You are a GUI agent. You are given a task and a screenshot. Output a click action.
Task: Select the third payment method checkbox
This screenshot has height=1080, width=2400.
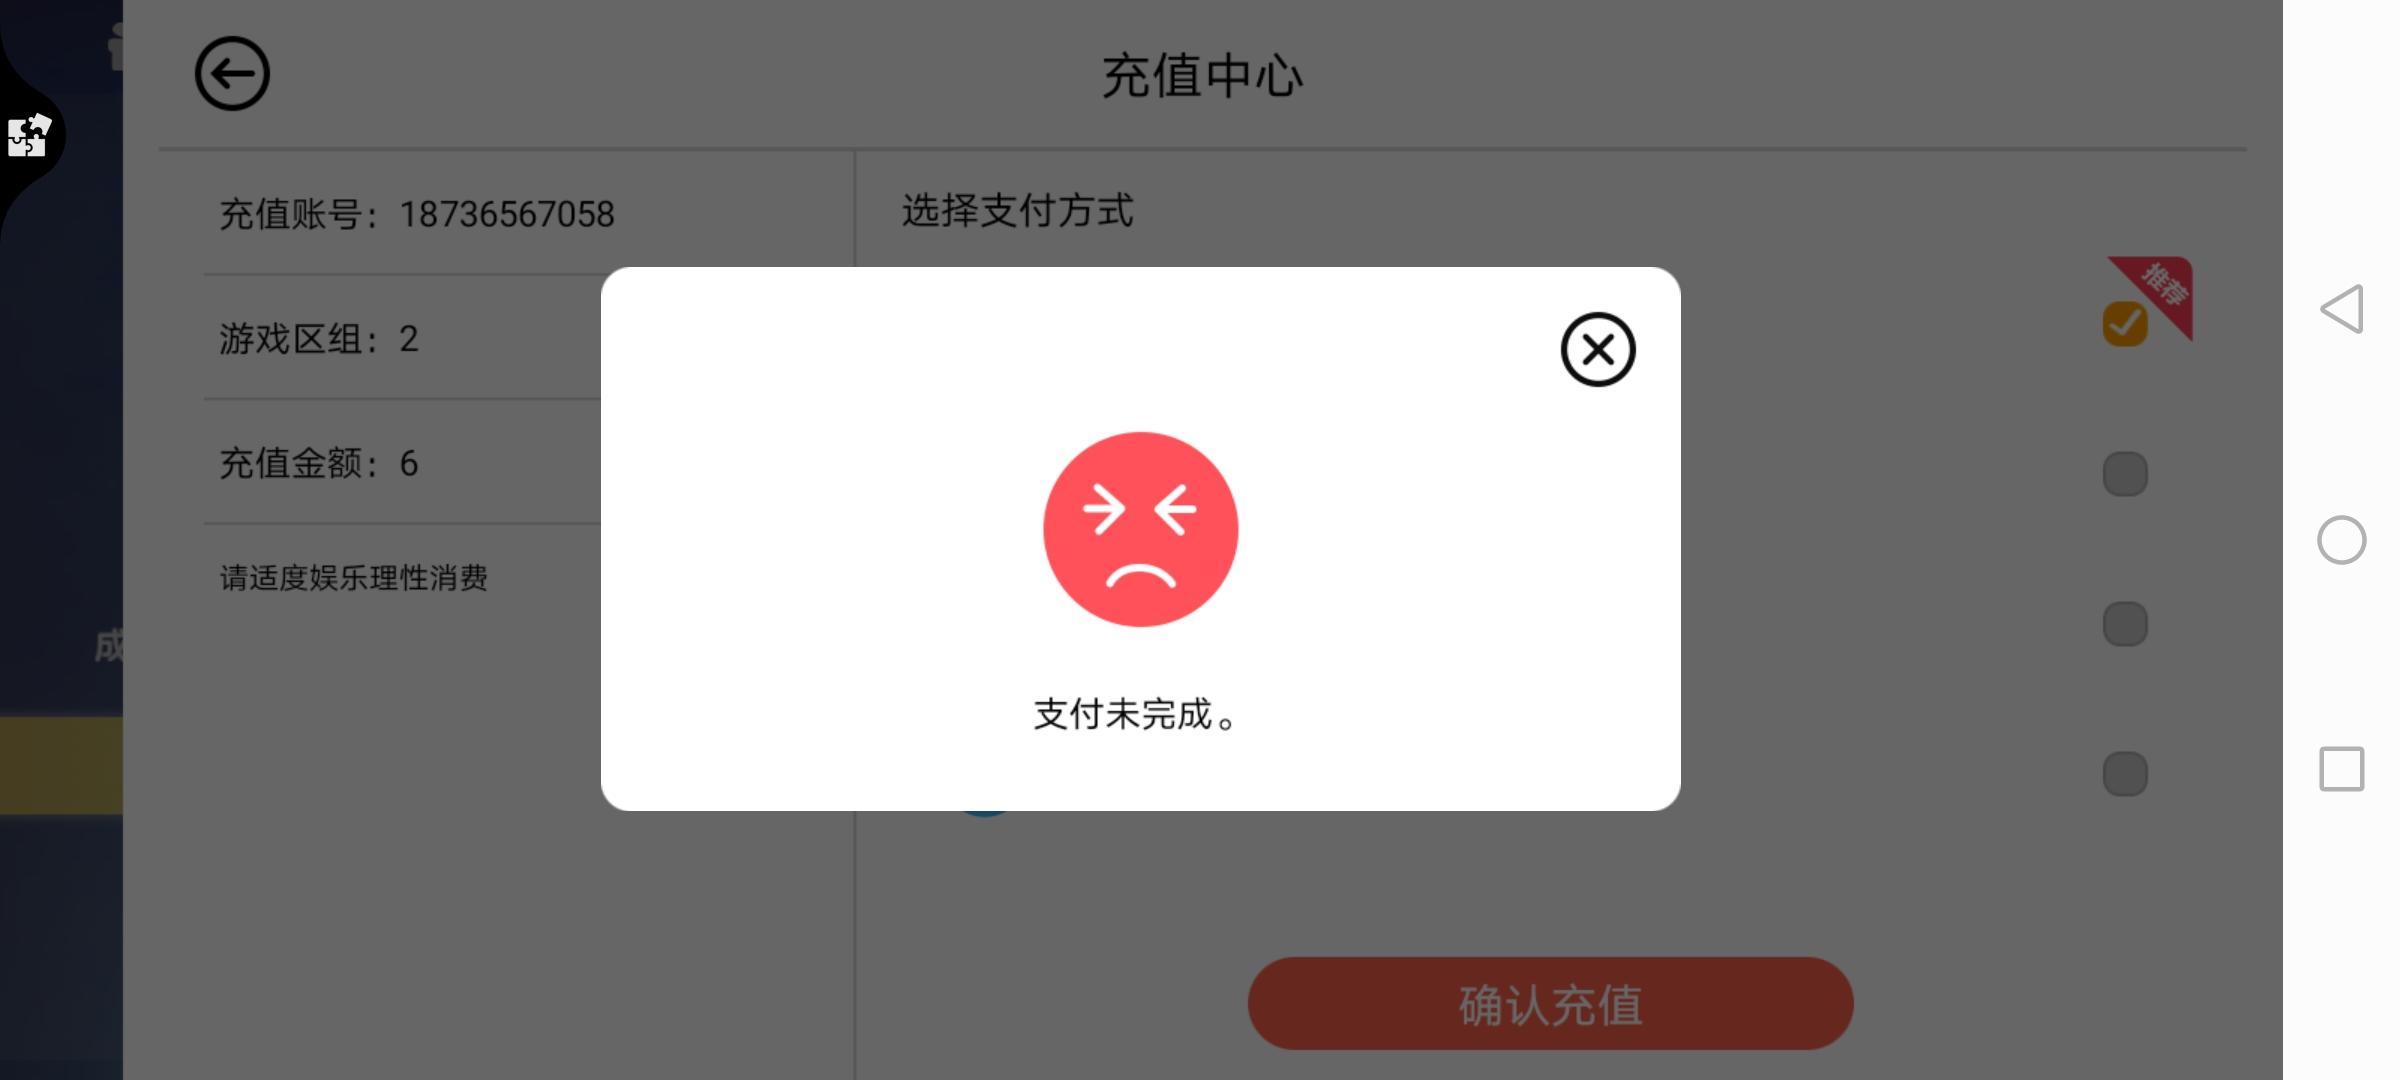[2125, 624]
